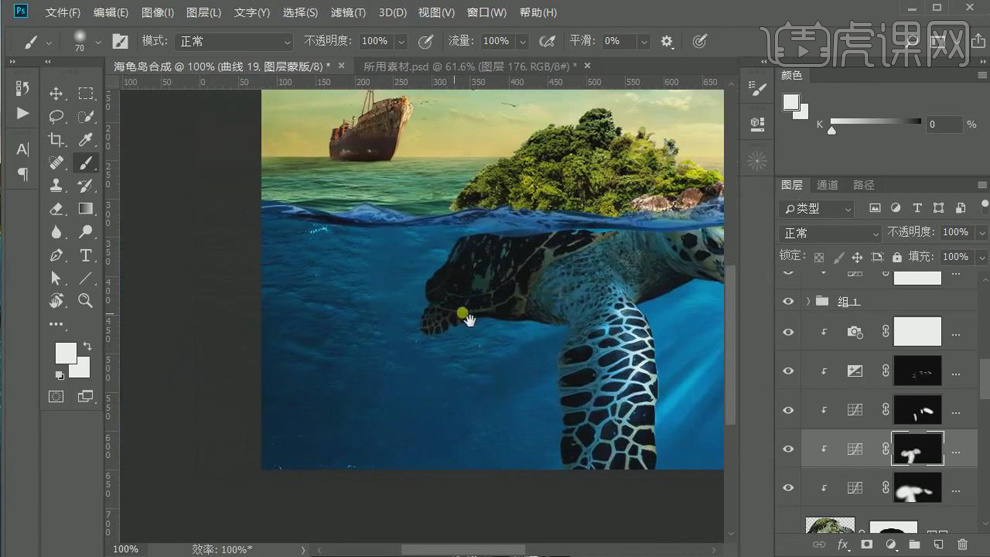The height and width of the screenshot is (557, 990).
Task: Activate the Horizontal Type tool
Action: tap(86, 256)
